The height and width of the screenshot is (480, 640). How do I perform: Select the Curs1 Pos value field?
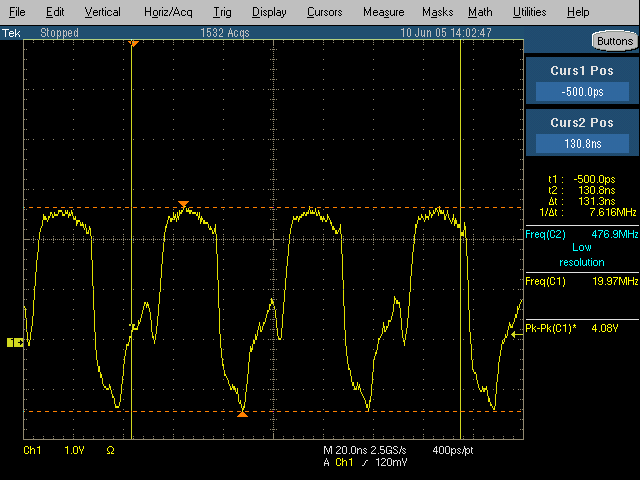tap(582, 91)
